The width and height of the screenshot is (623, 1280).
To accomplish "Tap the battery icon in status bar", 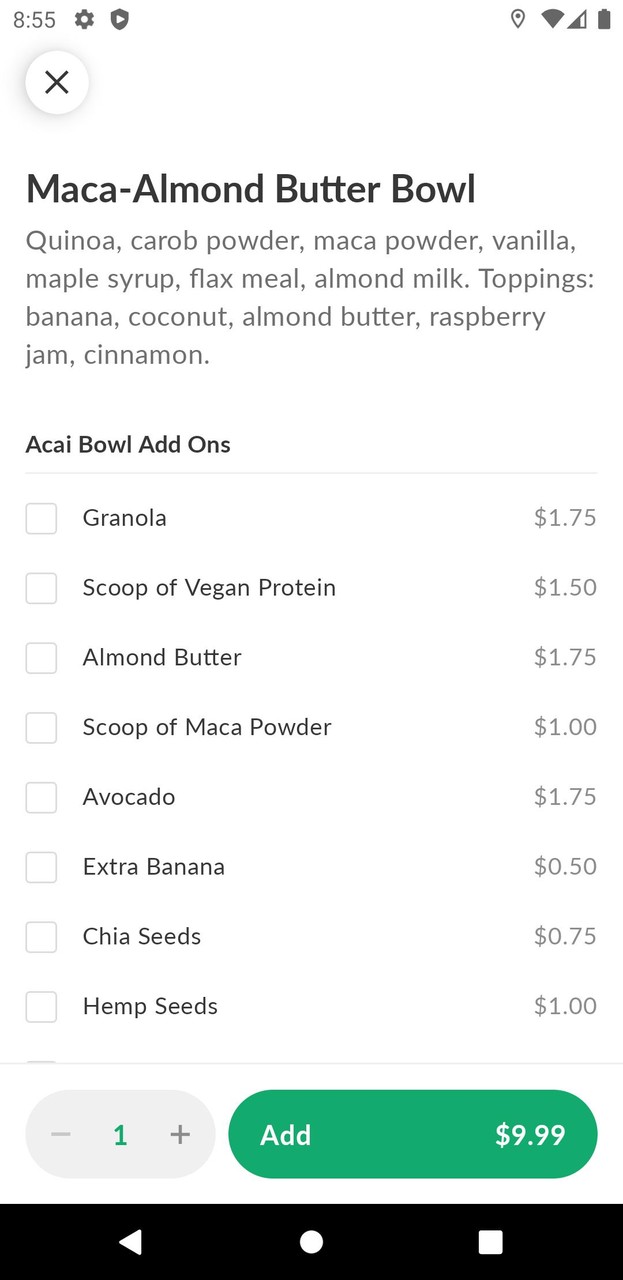I will 604,19.
